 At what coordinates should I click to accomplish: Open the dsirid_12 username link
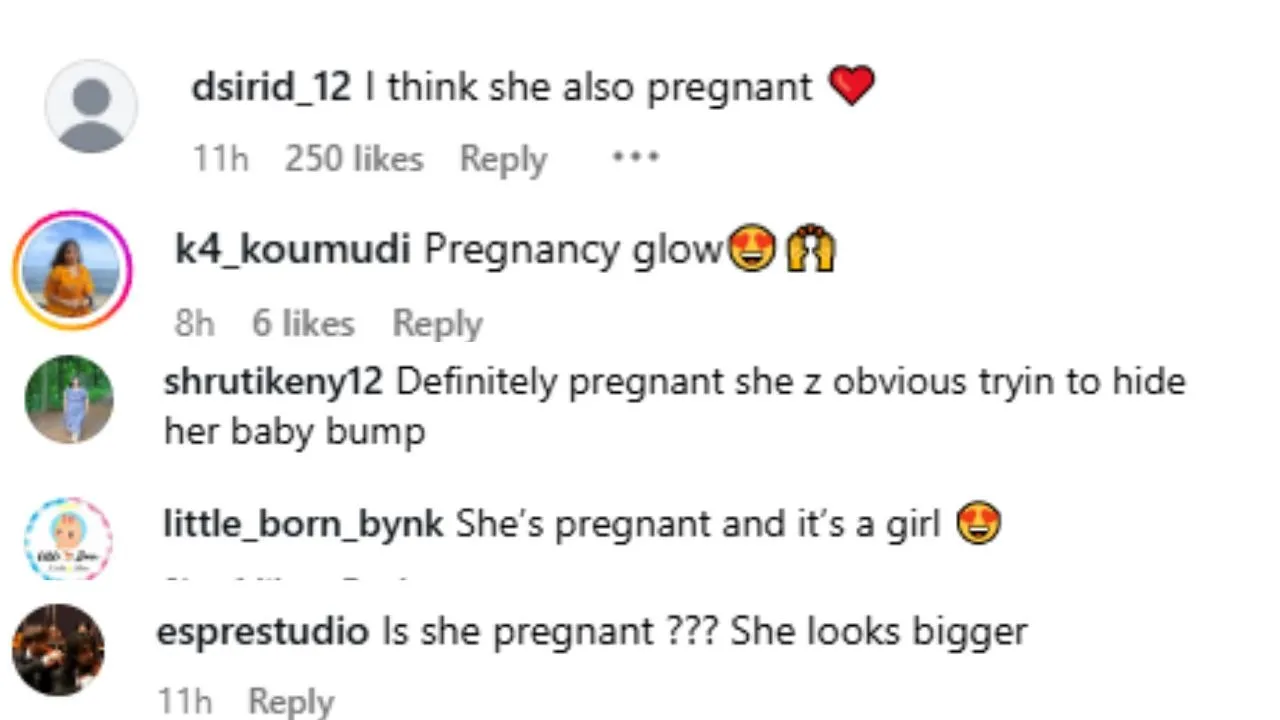[271, 88]
